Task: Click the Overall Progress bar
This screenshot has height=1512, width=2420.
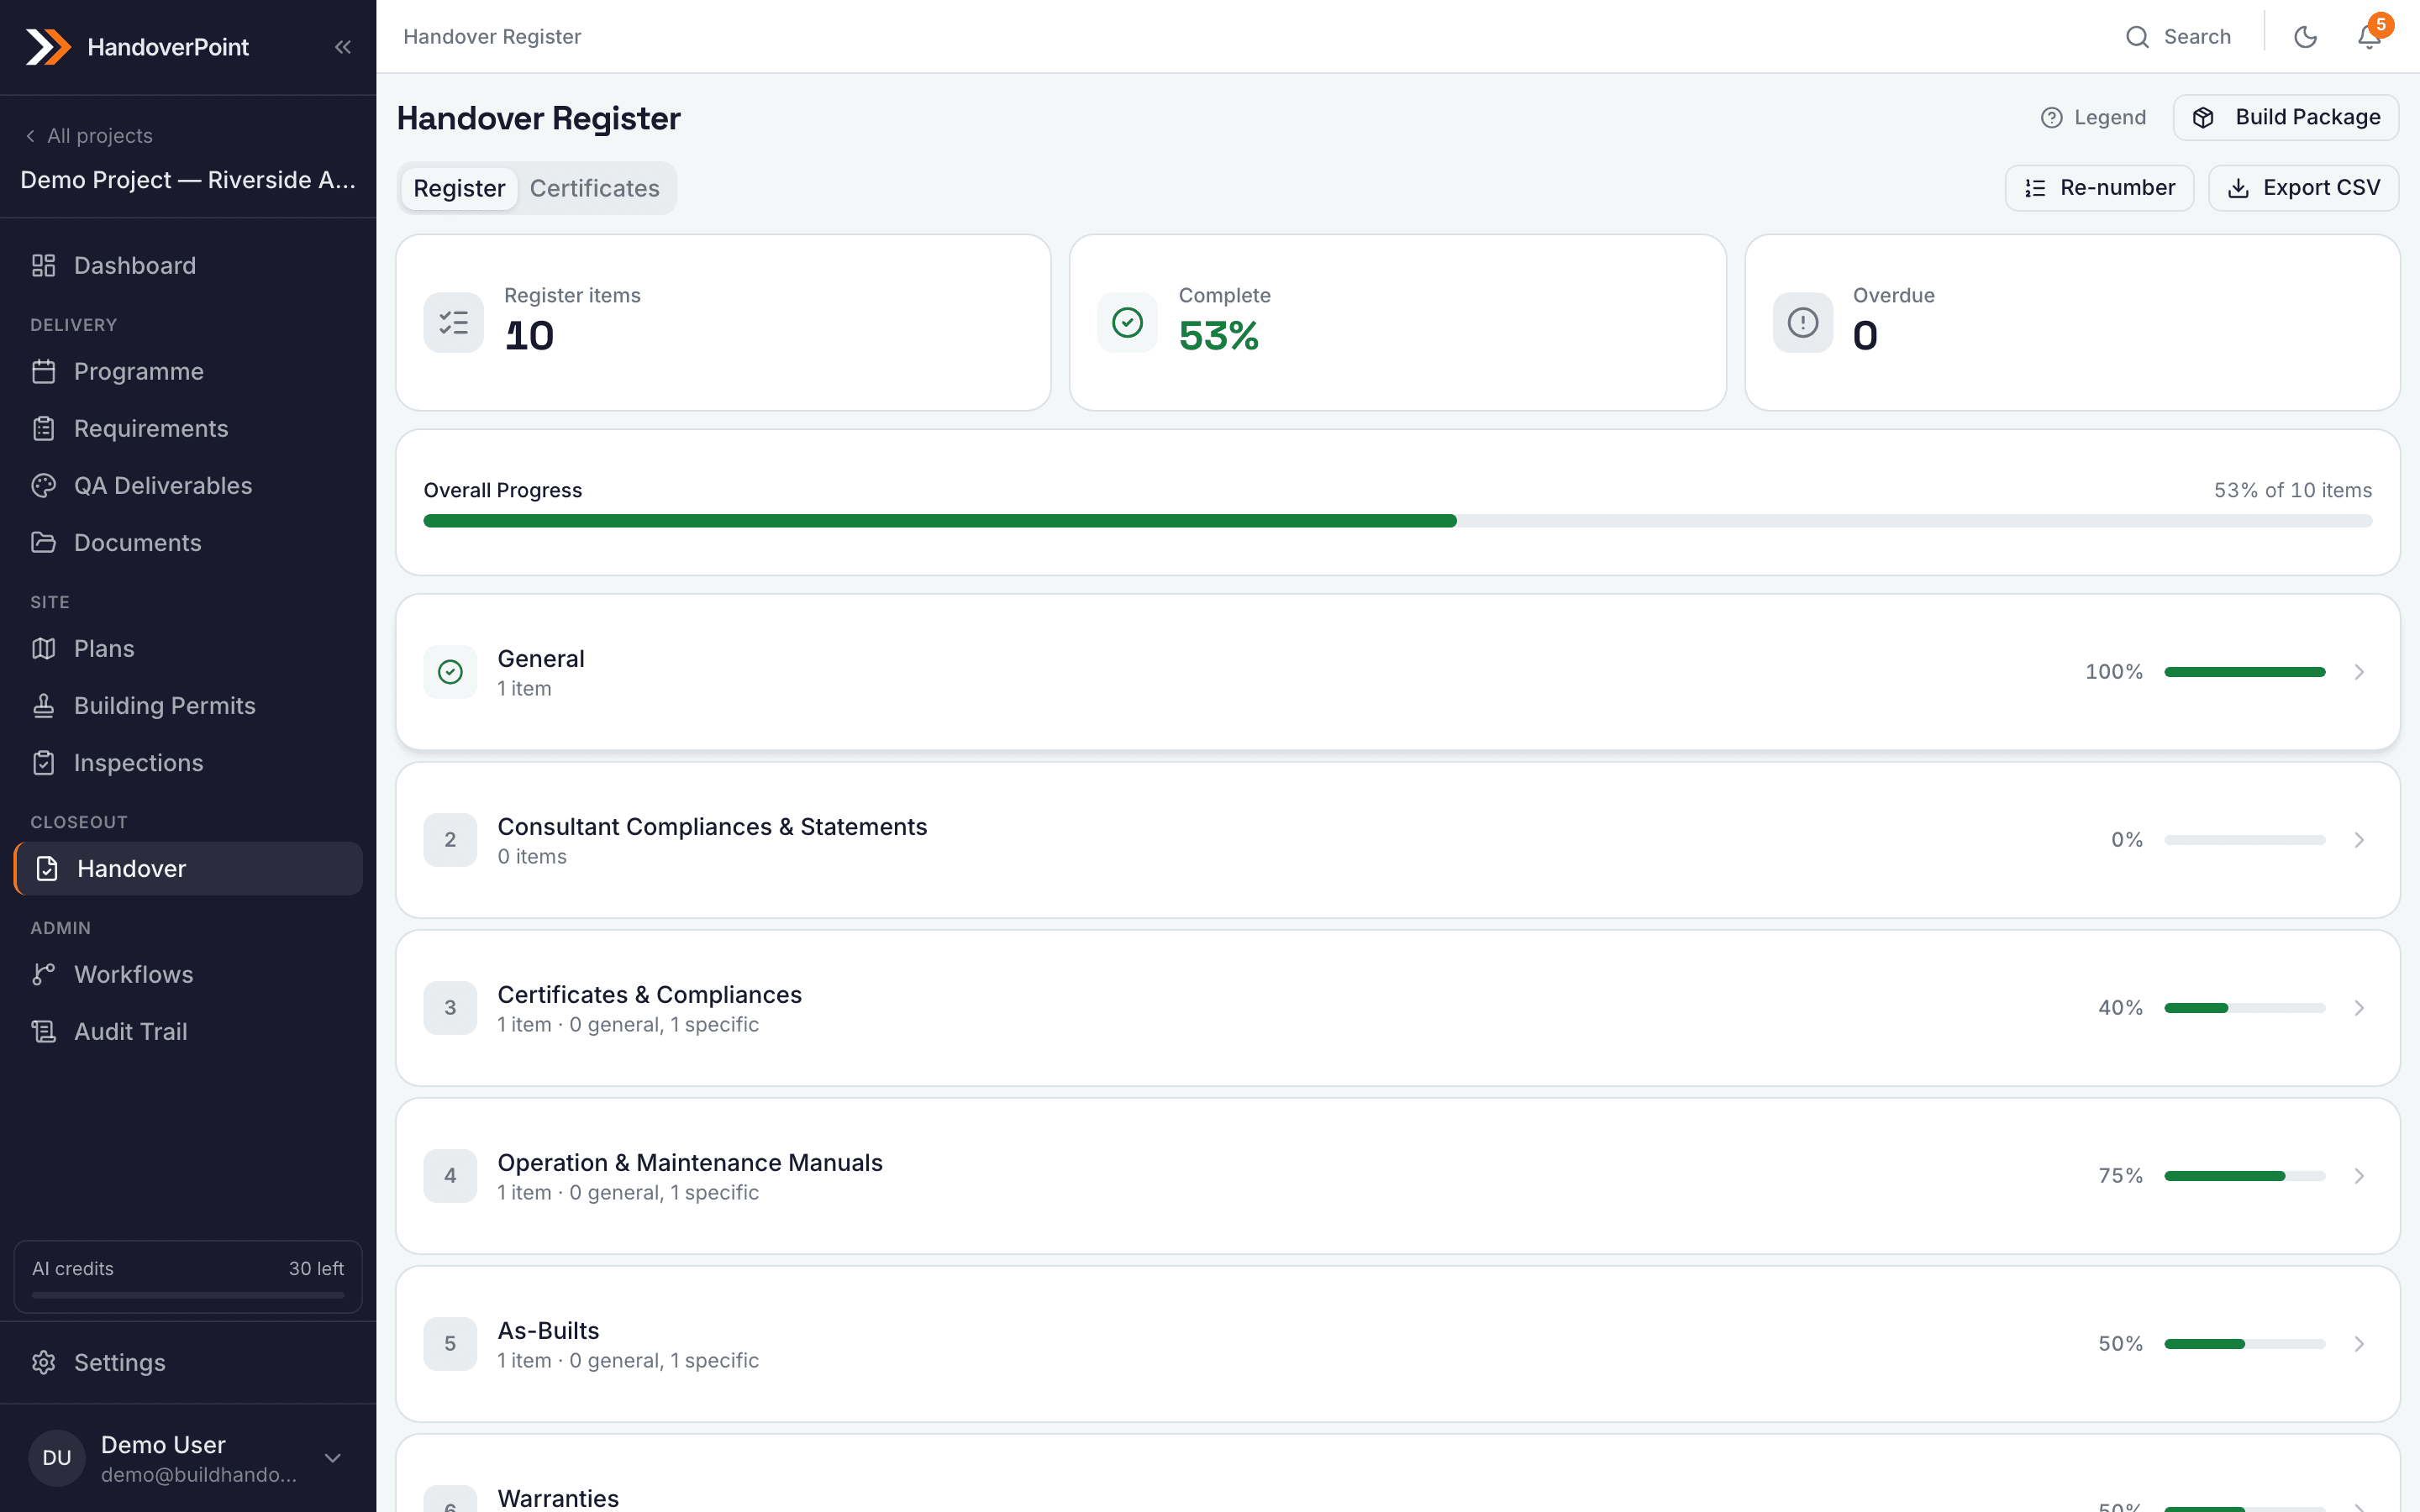Action: click(x=1397, y=521)
